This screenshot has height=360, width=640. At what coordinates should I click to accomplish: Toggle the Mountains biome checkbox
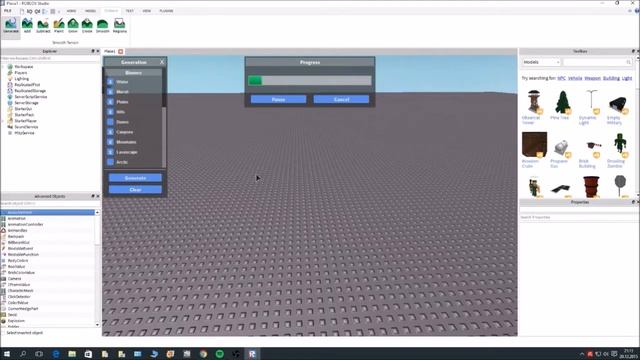point(110,142)
